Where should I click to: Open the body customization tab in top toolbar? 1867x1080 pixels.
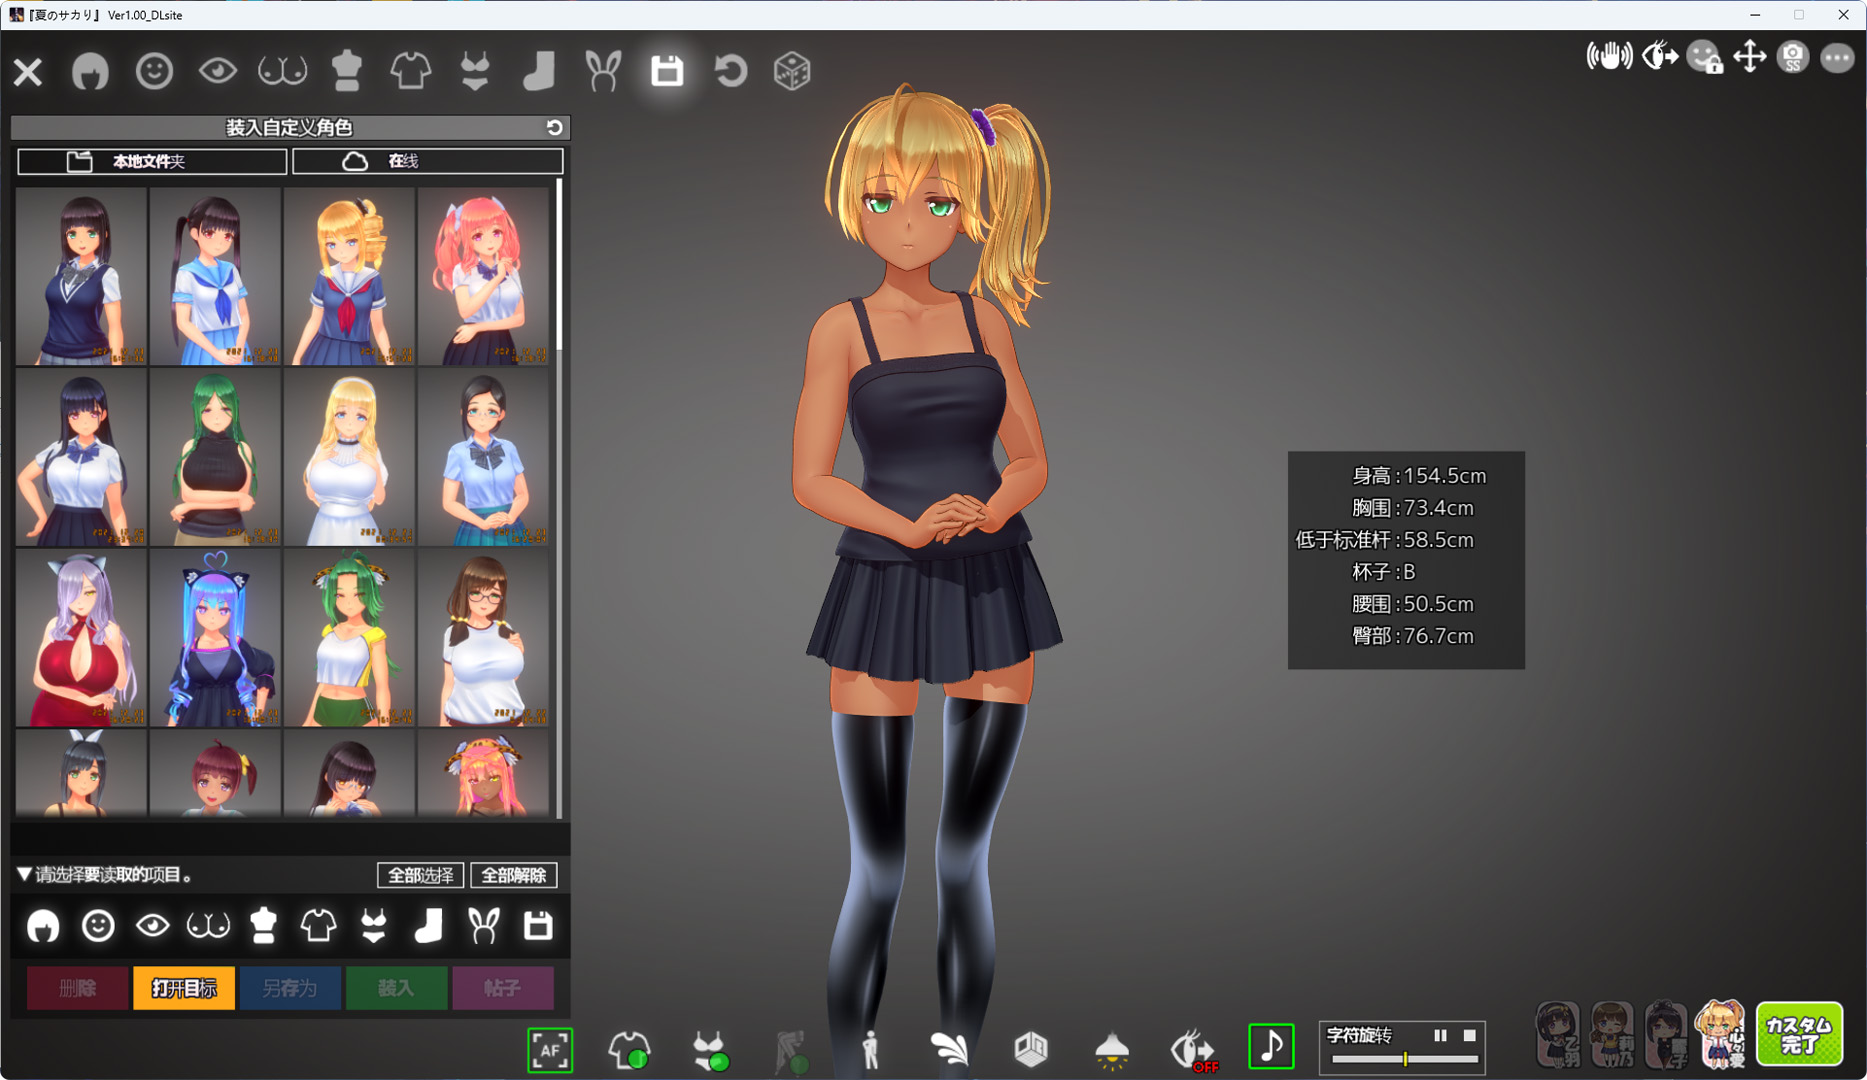346,71
